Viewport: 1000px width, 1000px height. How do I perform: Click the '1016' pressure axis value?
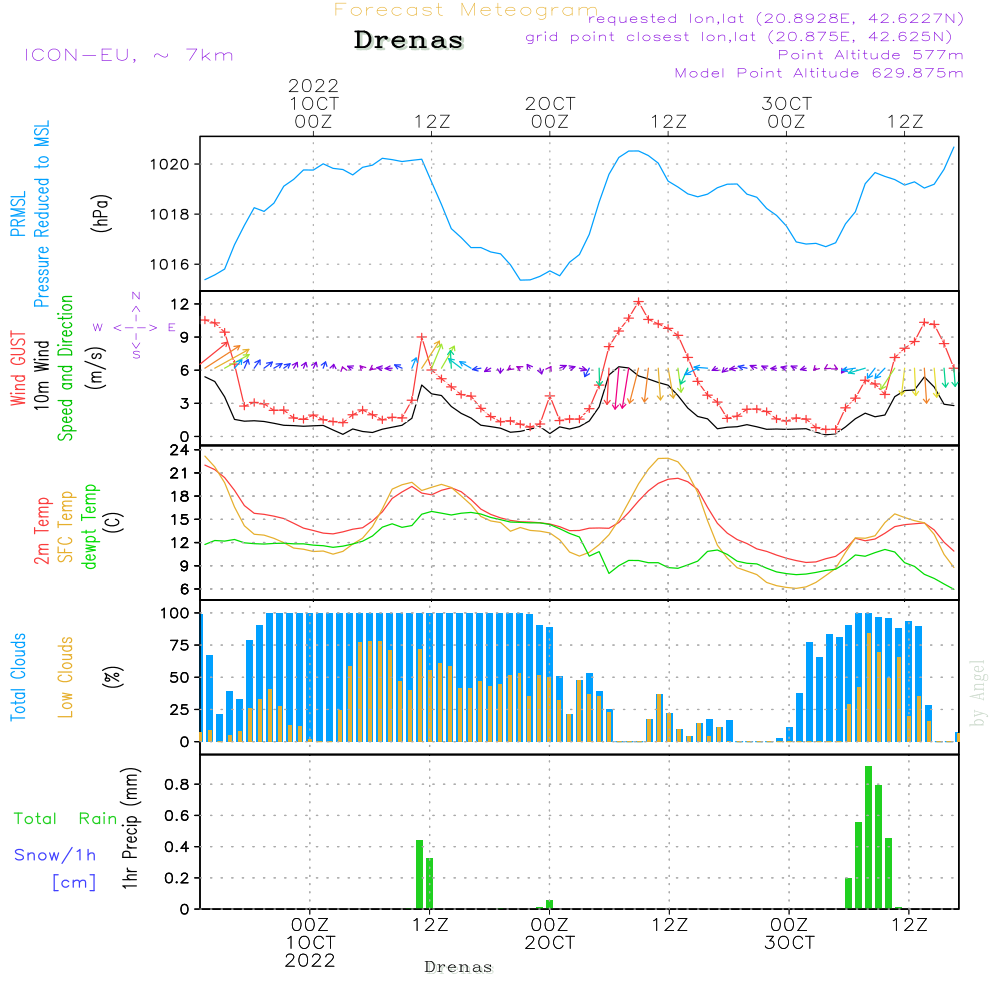[x=170, y=265]
